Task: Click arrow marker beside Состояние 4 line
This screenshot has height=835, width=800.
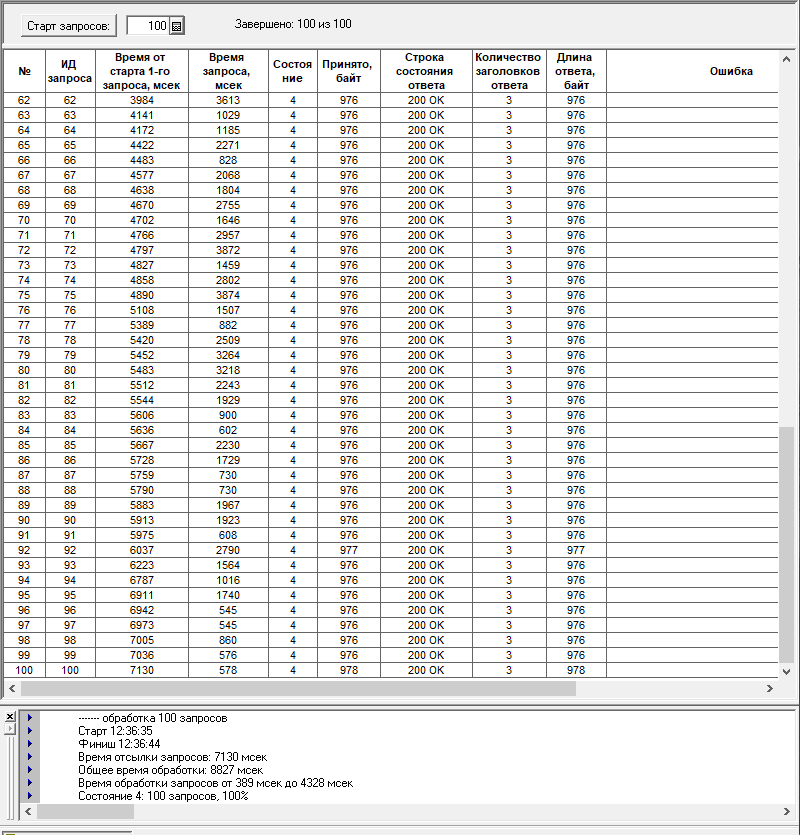Action: [30, 796]
